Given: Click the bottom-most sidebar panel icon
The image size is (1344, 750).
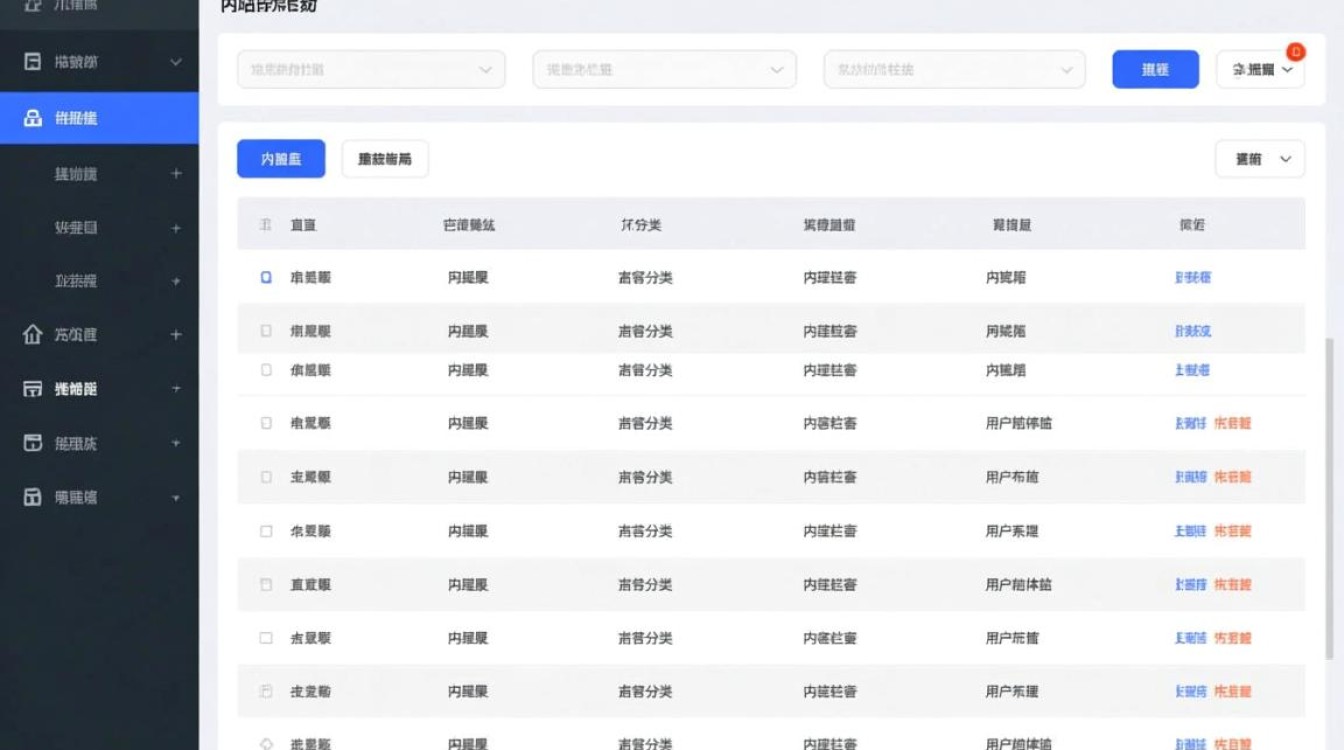Looking at the screenshot, I should (x=33, y=497).
